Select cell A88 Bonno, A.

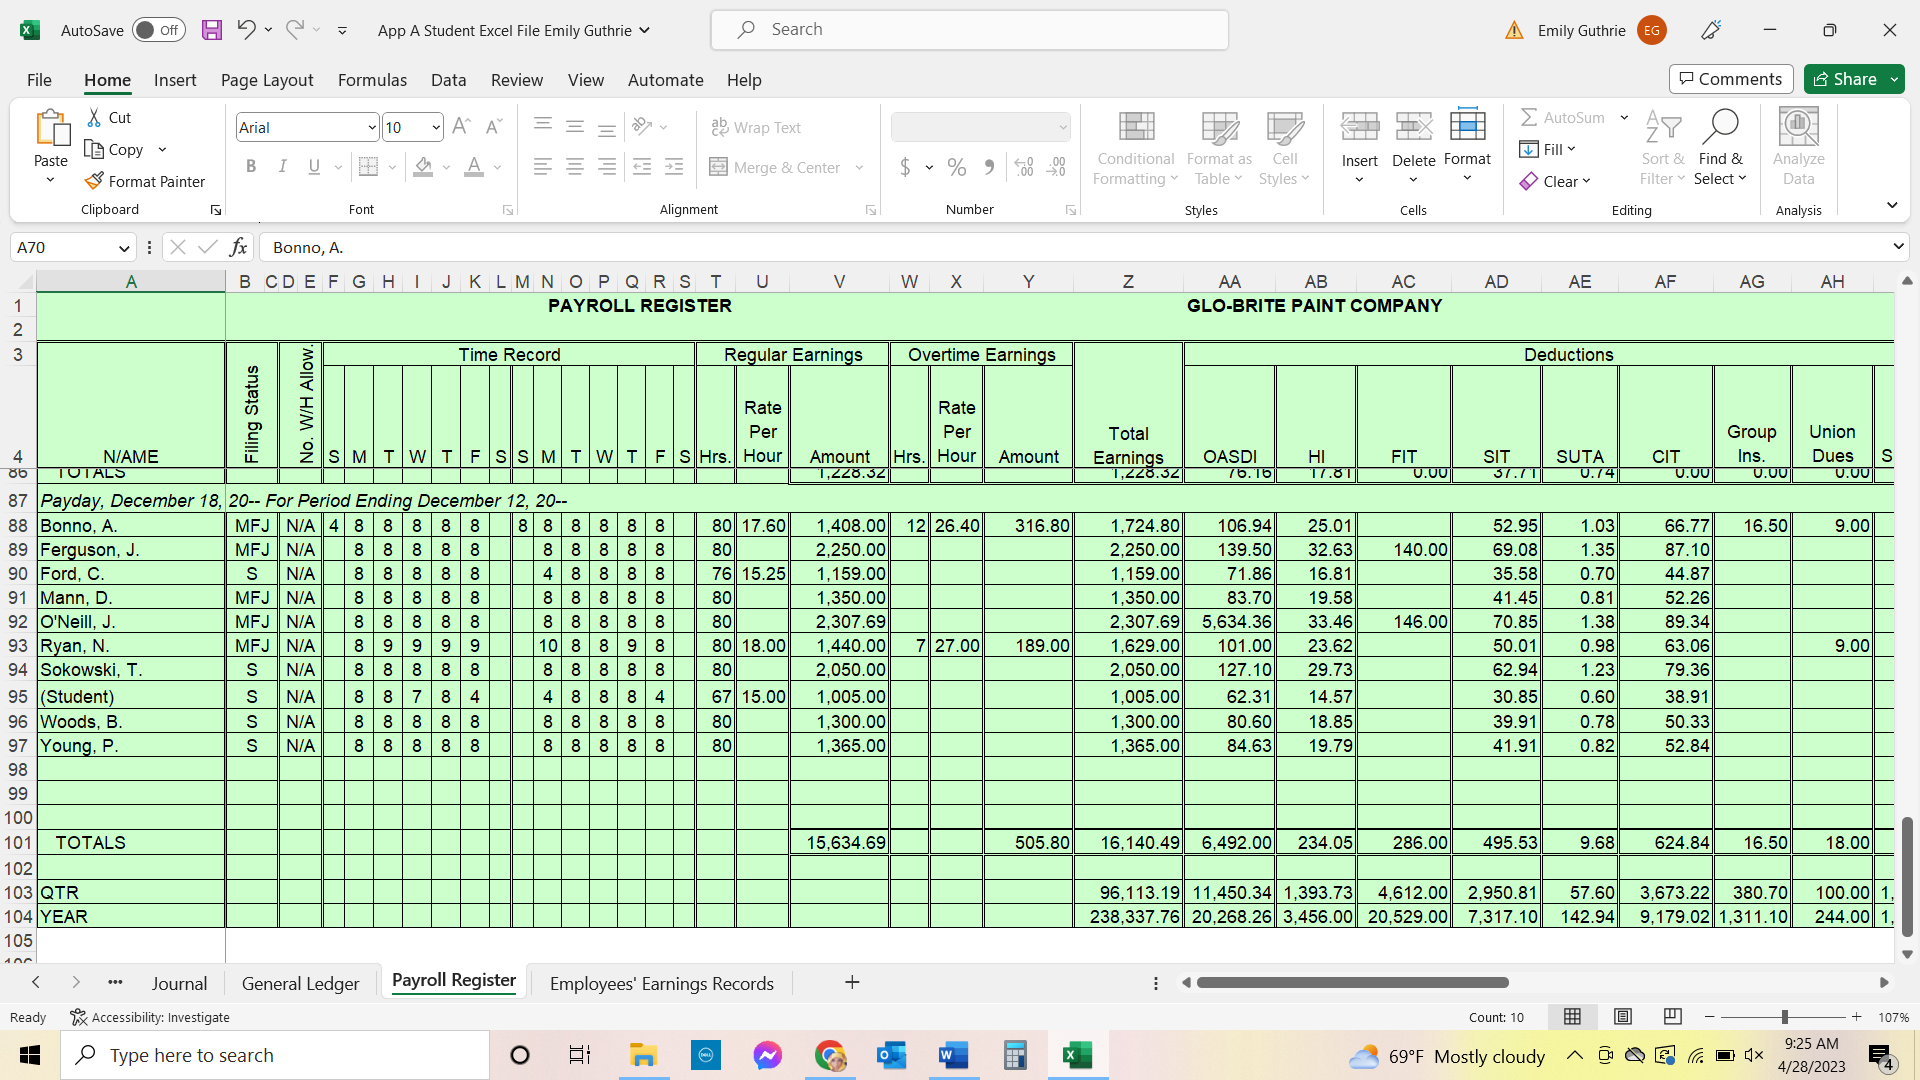tap(131, 525)
